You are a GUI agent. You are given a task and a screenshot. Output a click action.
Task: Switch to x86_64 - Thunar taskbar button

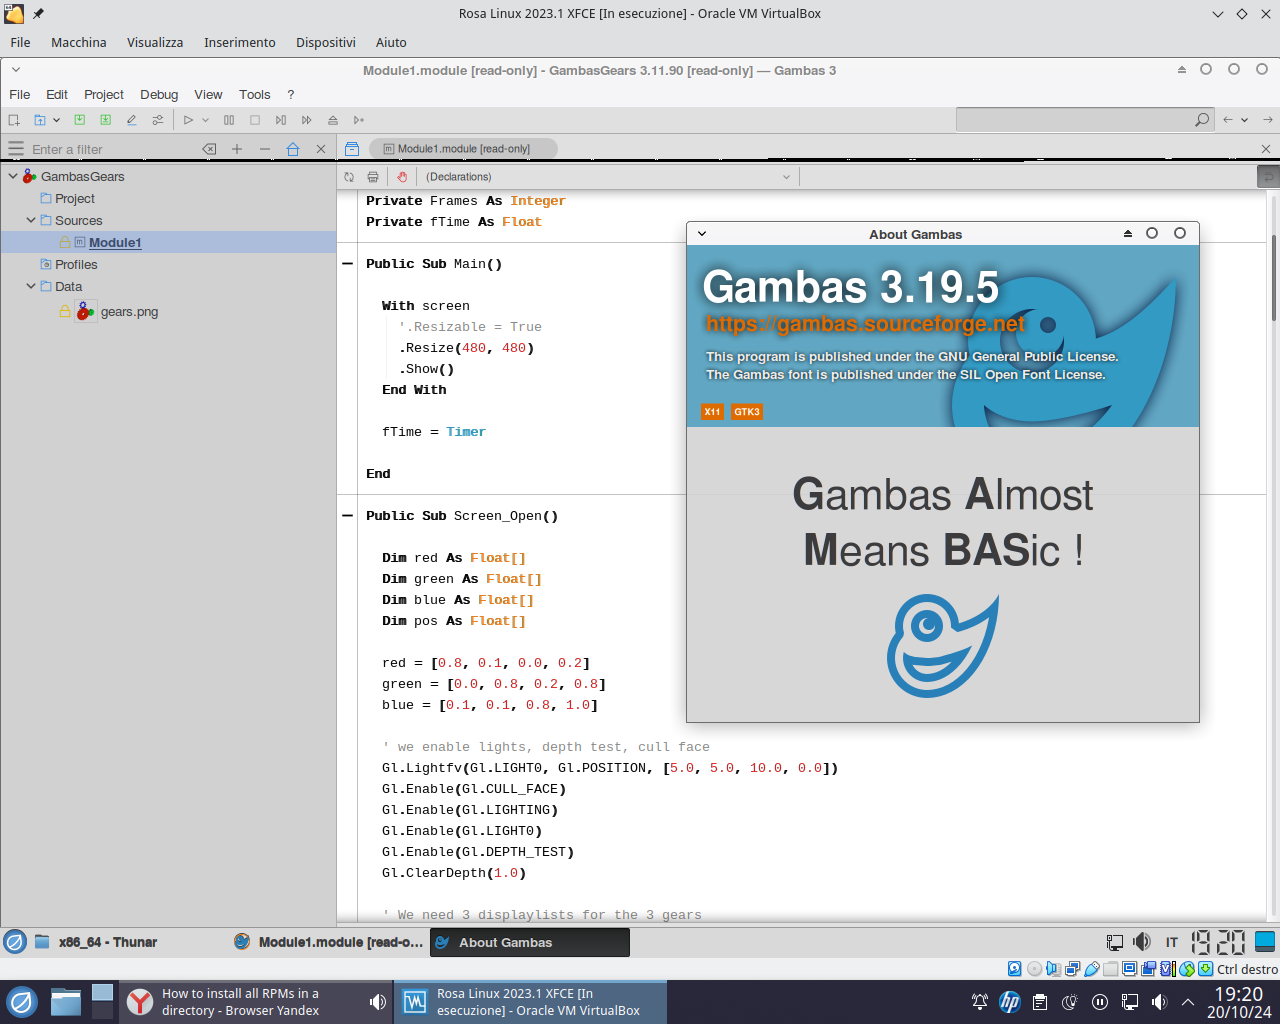pyautogui.click(x=96, y=942)
